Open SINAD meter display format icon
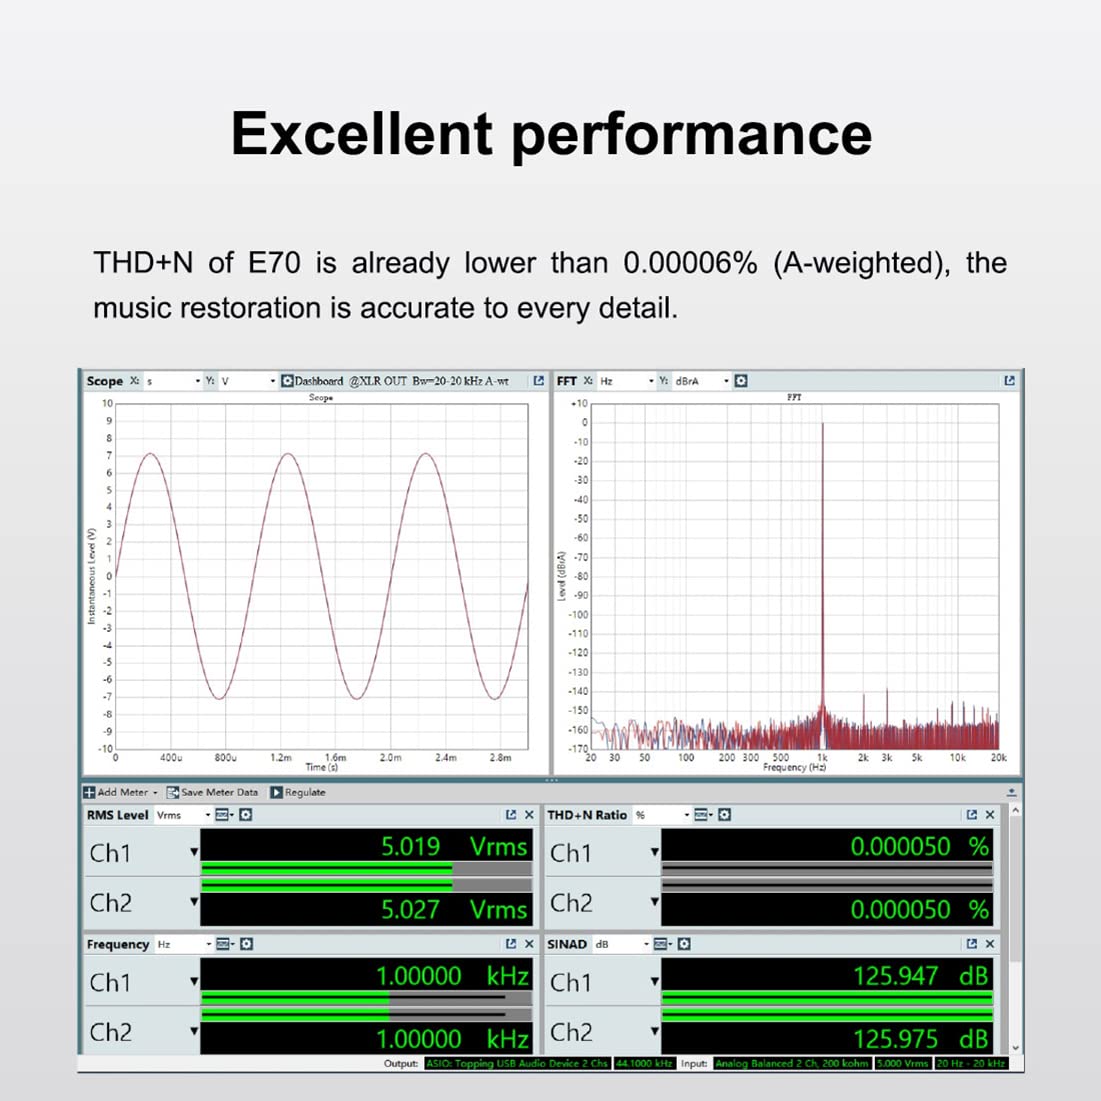Image resolution: width=1101 pixels, height=1101 pixels. [x=662, y=944]
